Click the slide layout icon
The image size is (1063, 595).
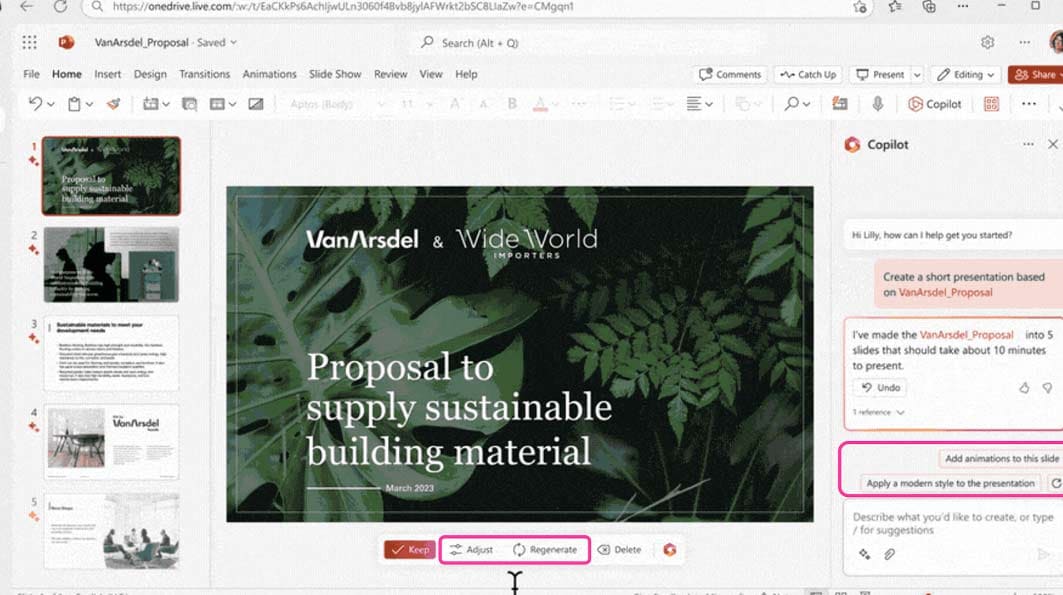click(217, 104)
